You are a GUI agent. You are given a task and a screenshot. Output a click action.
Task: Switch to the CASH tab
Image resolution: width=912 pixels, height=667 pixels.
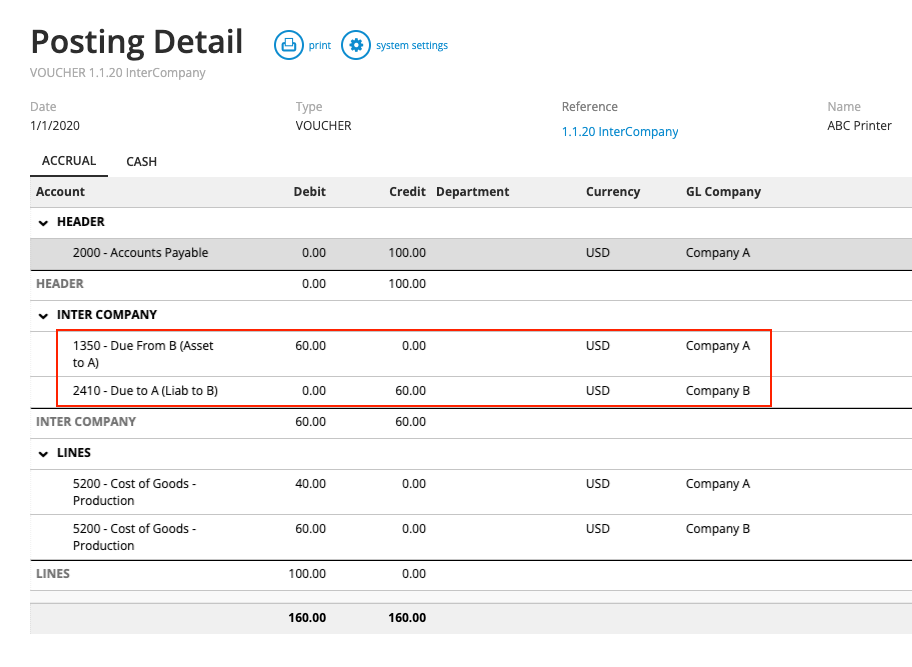tap(141, 161)
